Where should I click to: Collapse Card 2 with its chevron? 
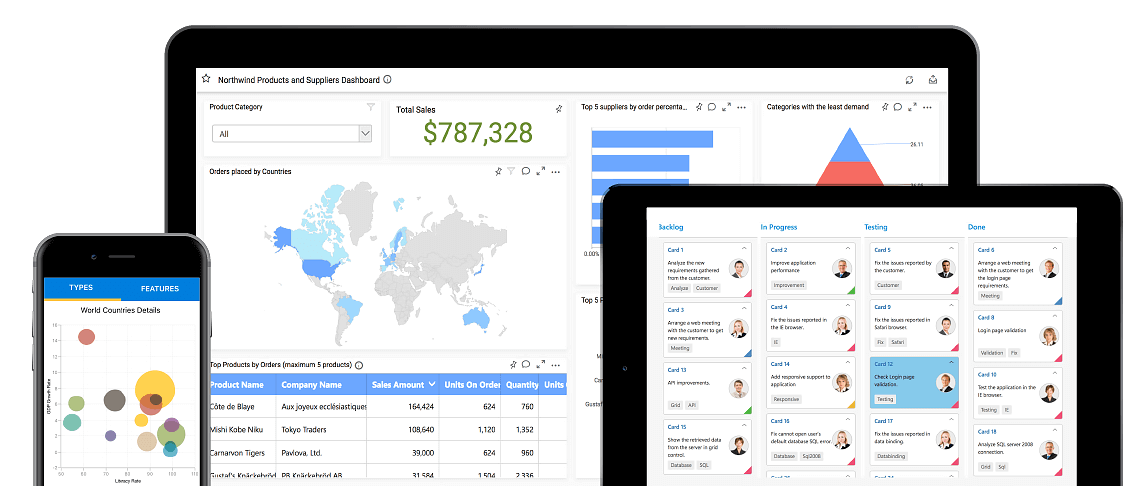click(x=848, y=249)
